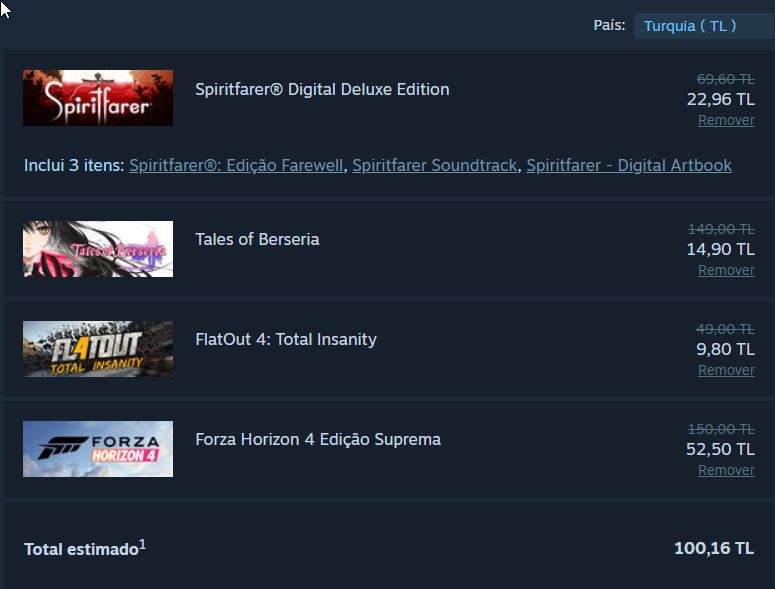The height and width of the screenshot is (589, 775).
Task: Click the 22,96 TL Spiritfarer price
Action: [x=720, y=99]
